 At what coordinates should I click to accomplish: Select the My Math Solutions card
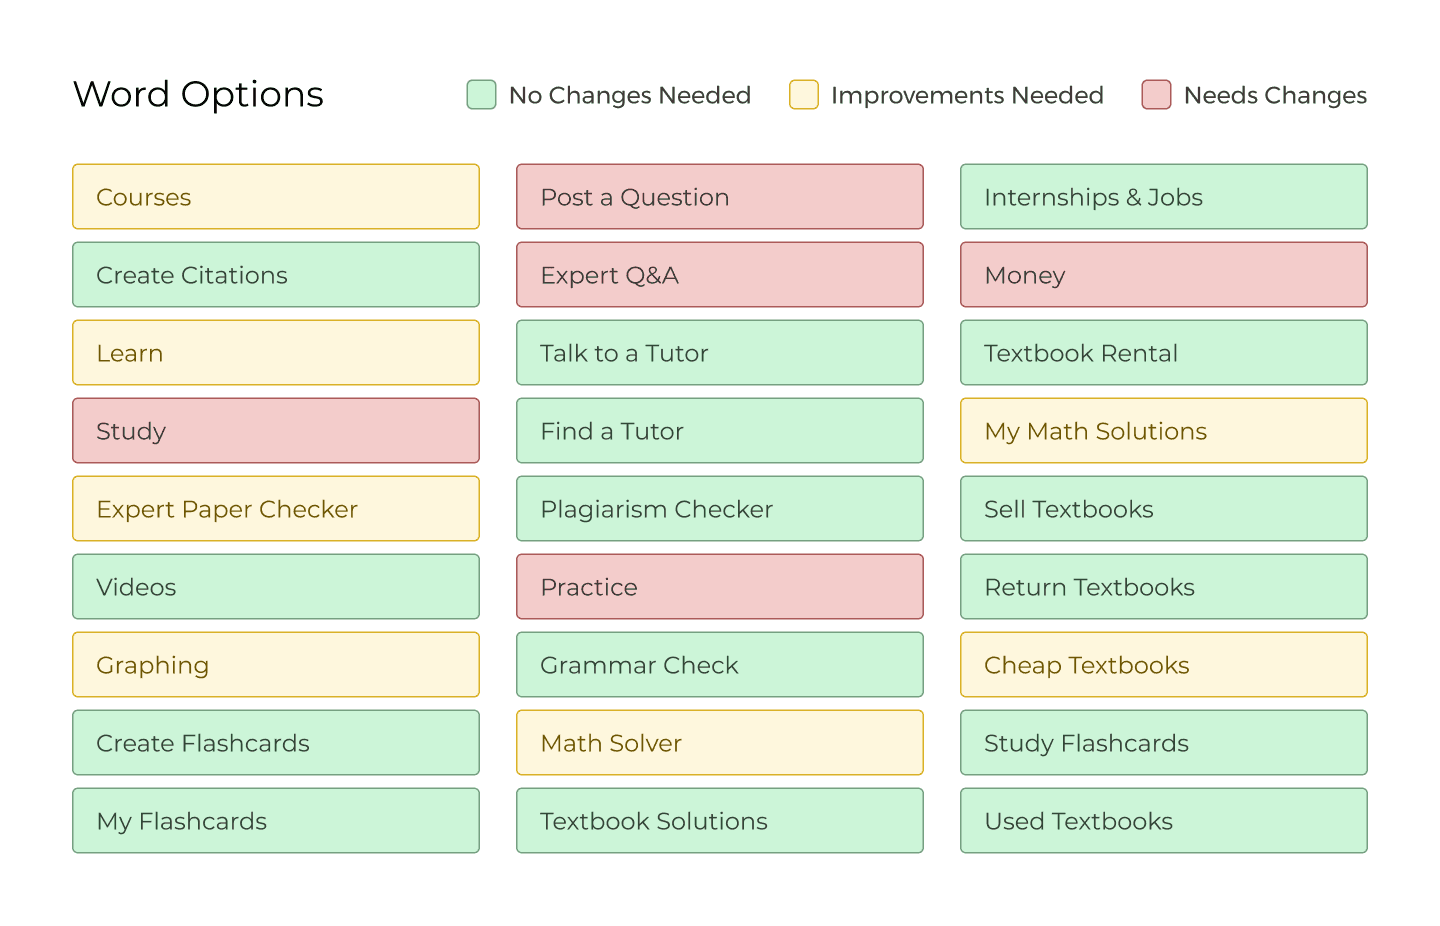pos(1164,431)
